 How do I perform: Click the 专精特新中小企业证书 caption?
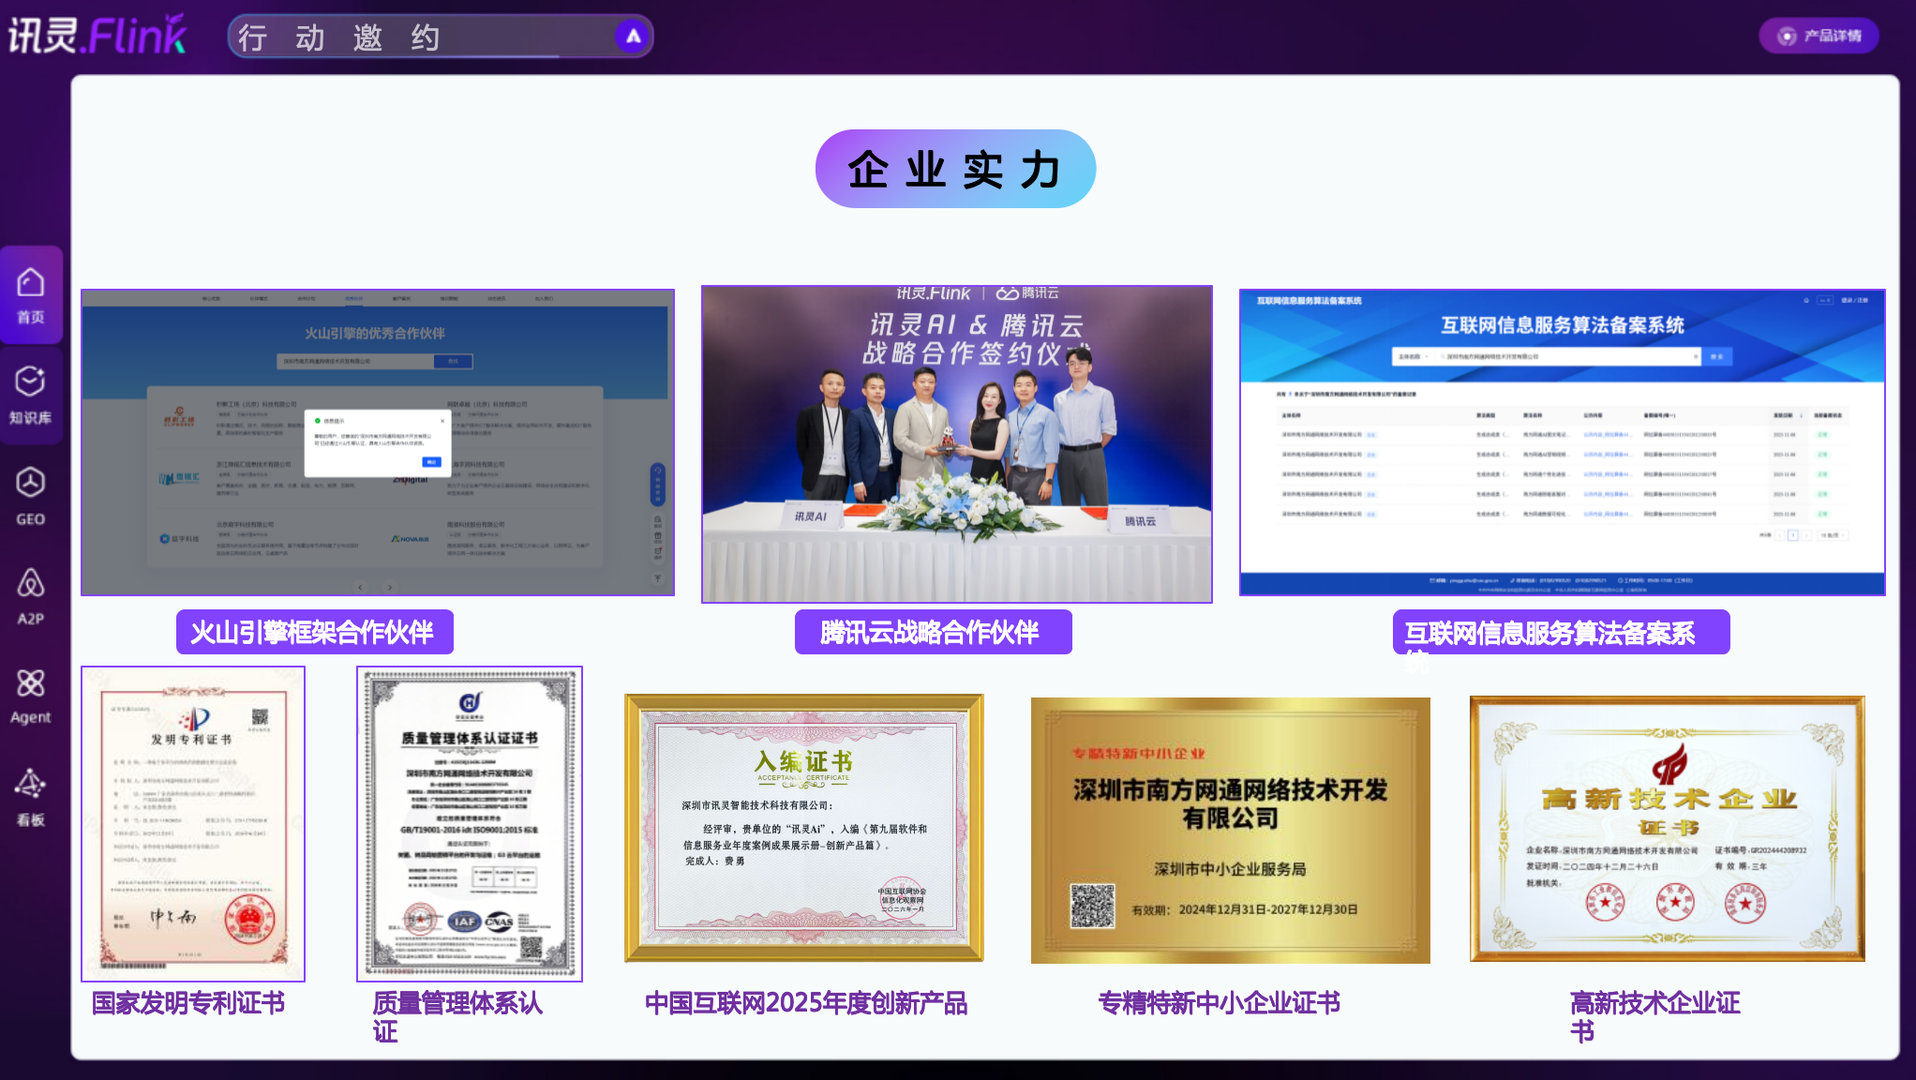pyautogui.click(x=1219, y=1003)
